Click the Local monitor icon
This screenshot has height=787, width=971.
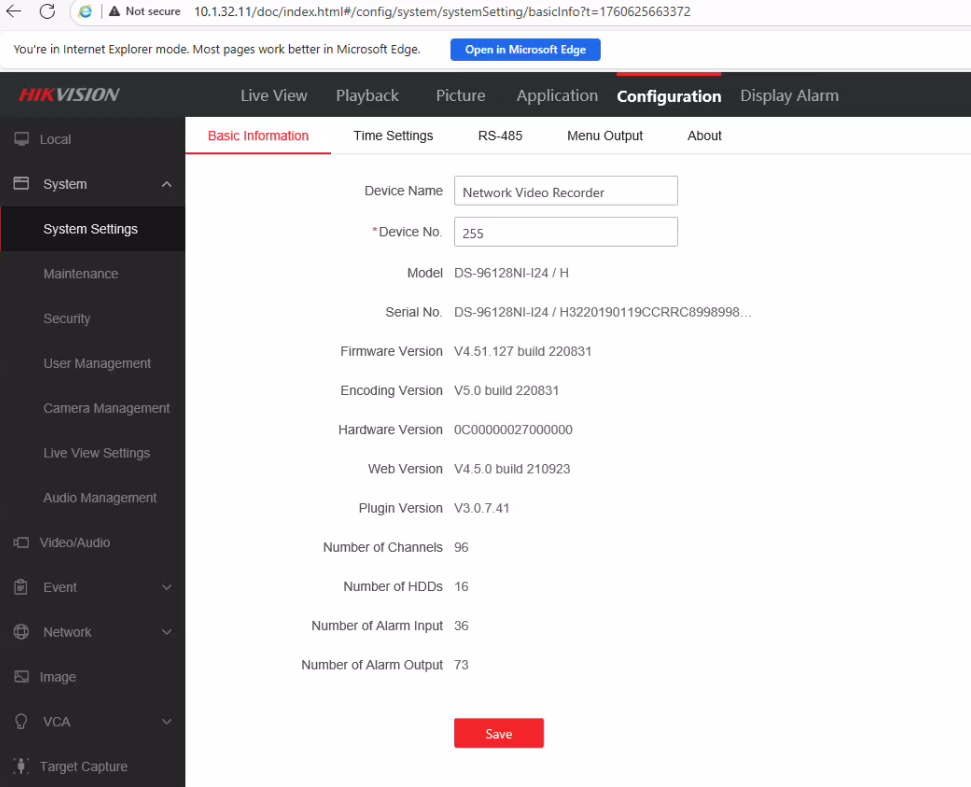[22, 139]
